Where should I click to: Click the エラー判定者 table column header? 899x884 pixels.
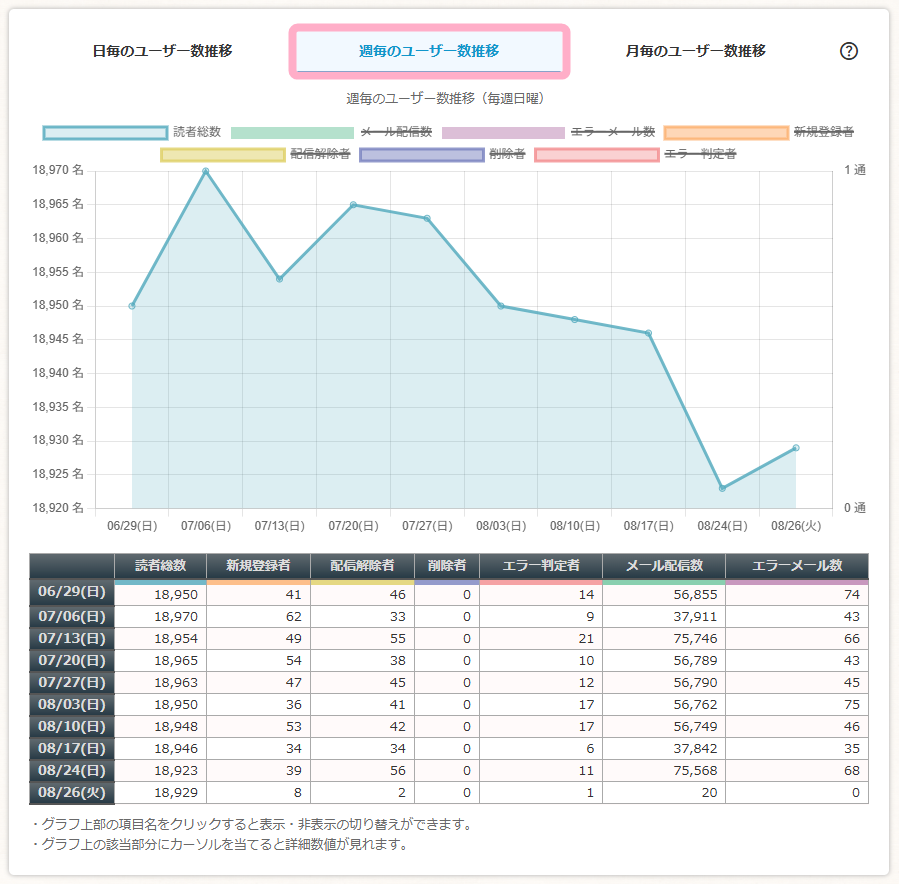click(541, 566)
